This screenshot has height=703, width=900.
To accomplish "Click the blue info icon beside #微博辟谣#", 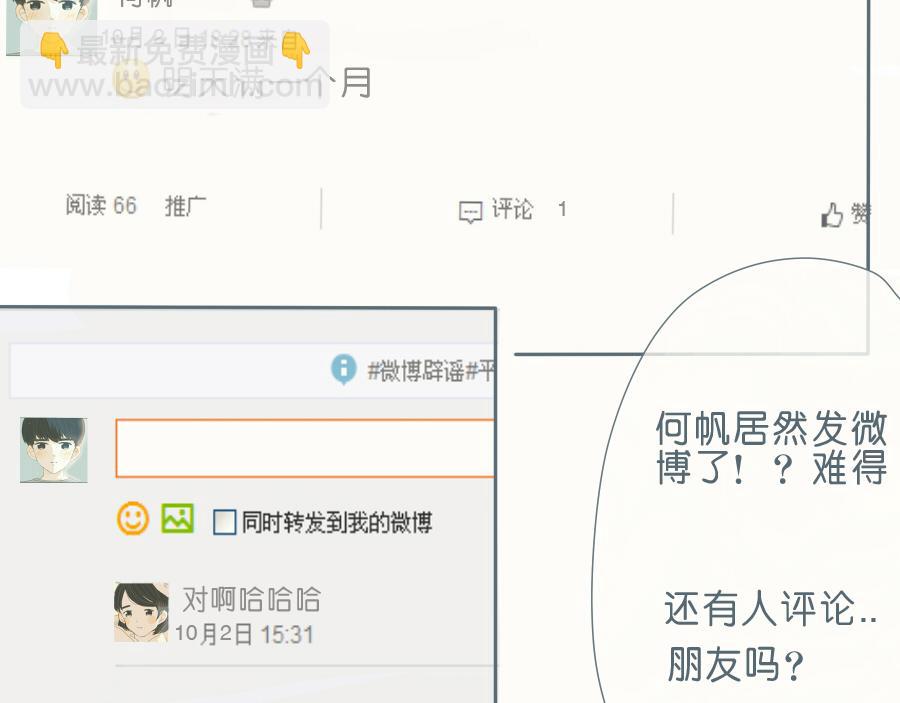I will (344, 369).
